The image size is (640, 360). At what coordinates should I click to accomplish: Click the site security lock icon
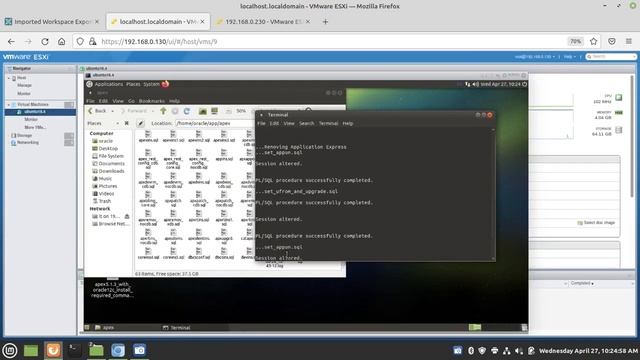pos(93,41)
